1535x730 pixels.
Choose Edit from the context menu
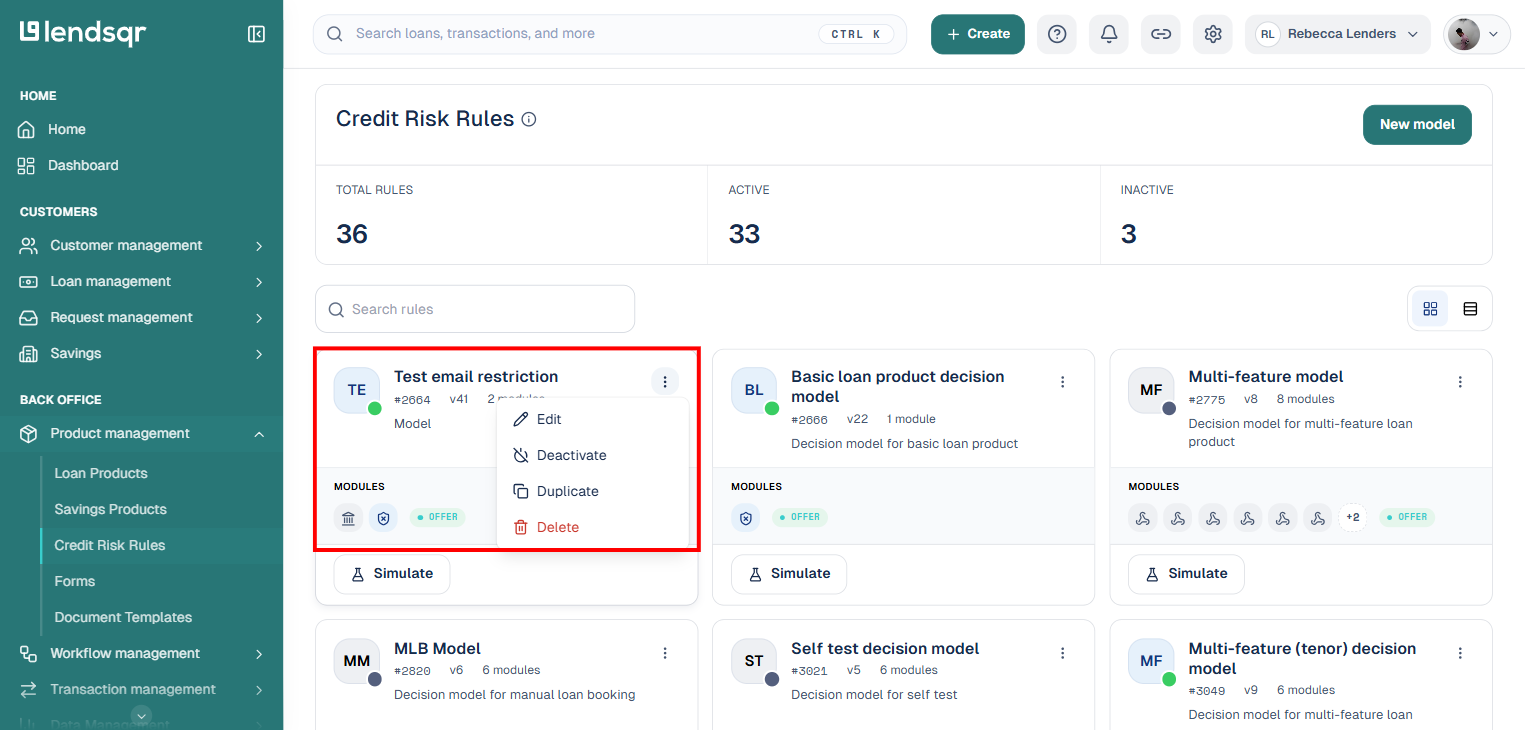coord(592,420)
